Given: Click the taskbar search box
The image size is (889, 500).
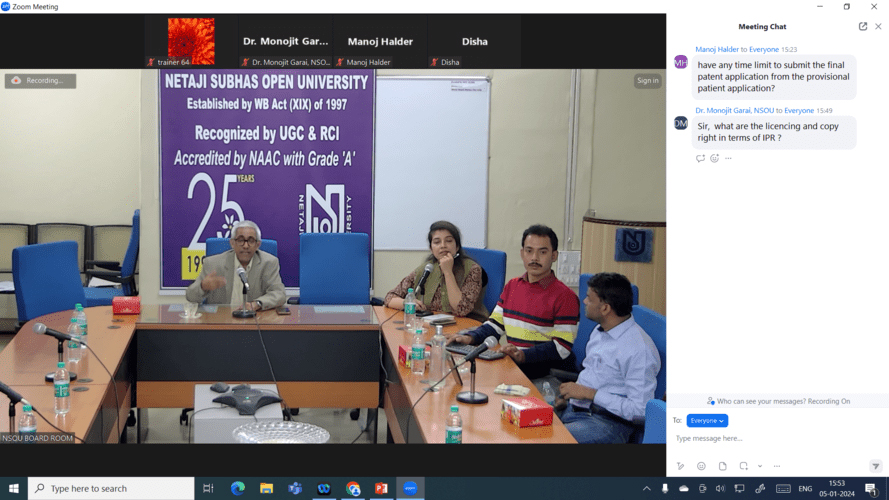Looking at the screenshot, I should click(111, 488).
